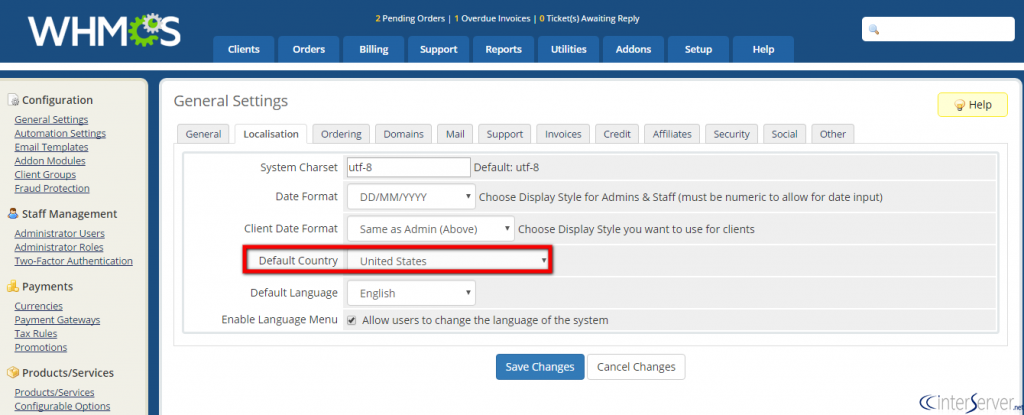Click the search magnifier icon
1024x415 pixels.
[x=873, y=30]
